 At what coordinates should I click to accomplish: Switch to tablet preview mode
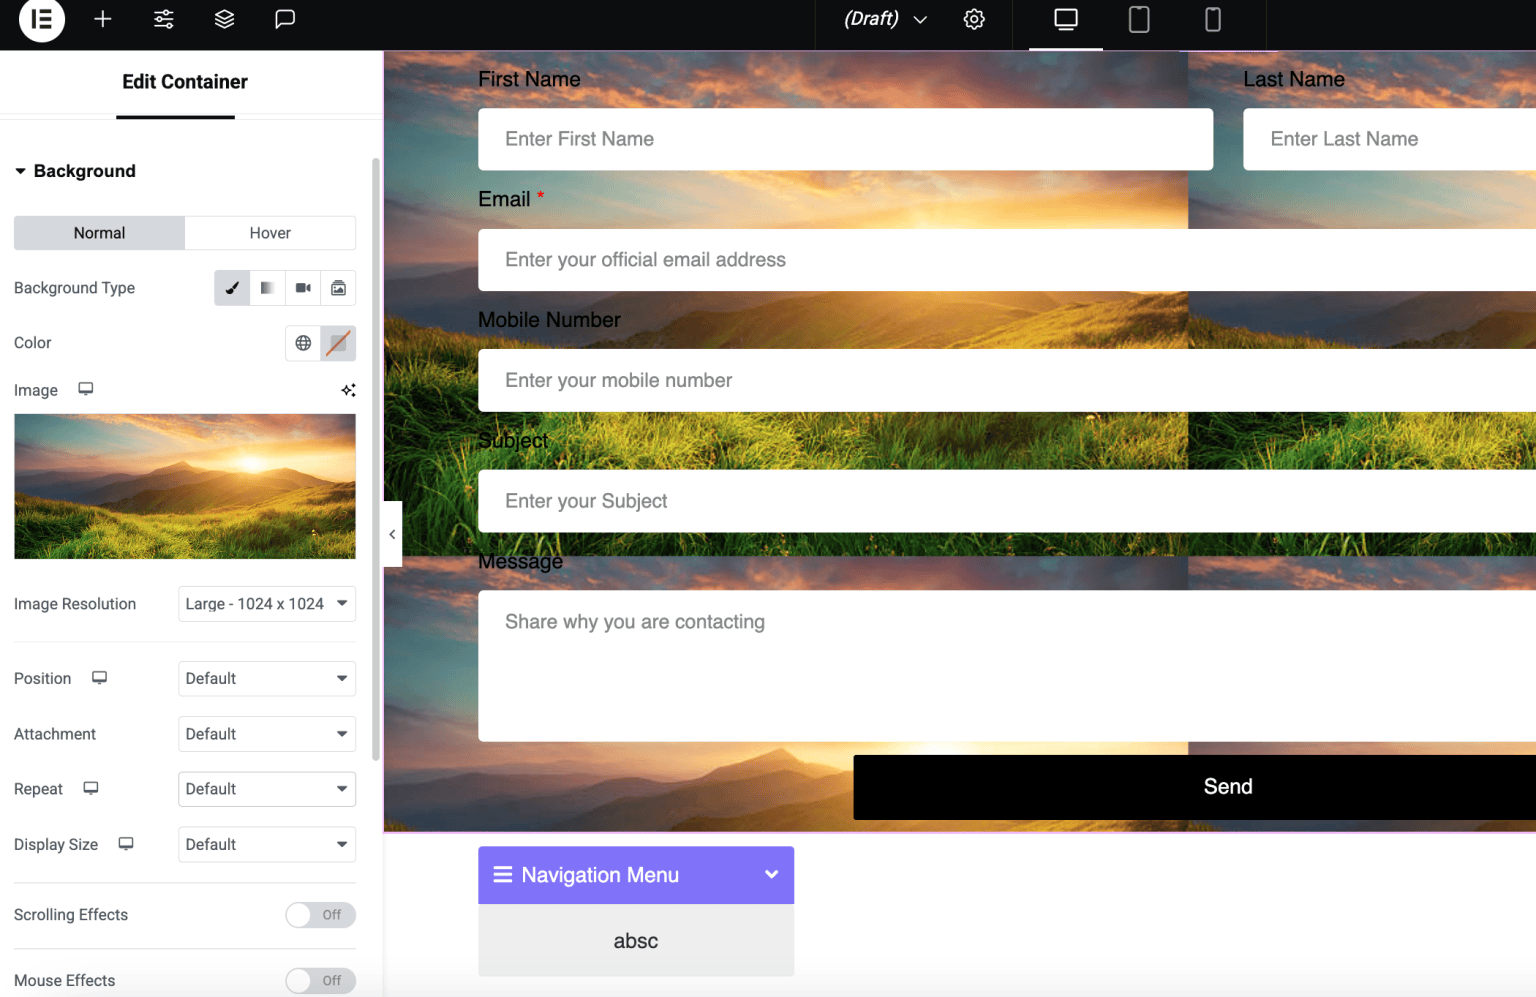coord(1138,18)
